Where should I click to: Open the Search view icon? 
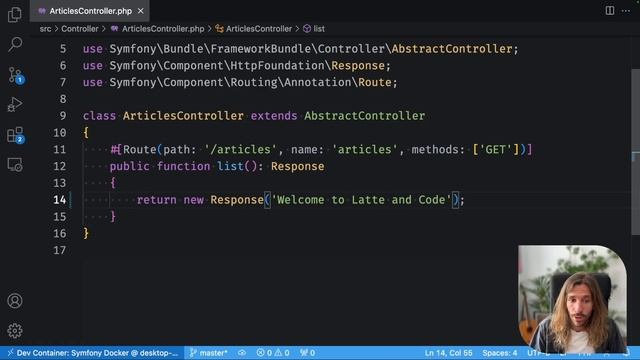coord(15,44)
